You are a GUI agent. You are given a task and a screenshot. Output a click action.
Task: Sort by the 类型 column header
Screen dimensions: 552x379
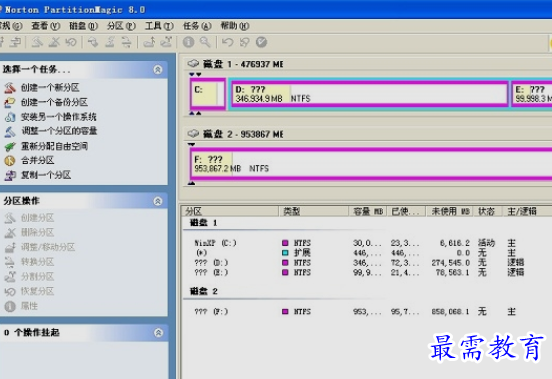[x=314, y=211]
